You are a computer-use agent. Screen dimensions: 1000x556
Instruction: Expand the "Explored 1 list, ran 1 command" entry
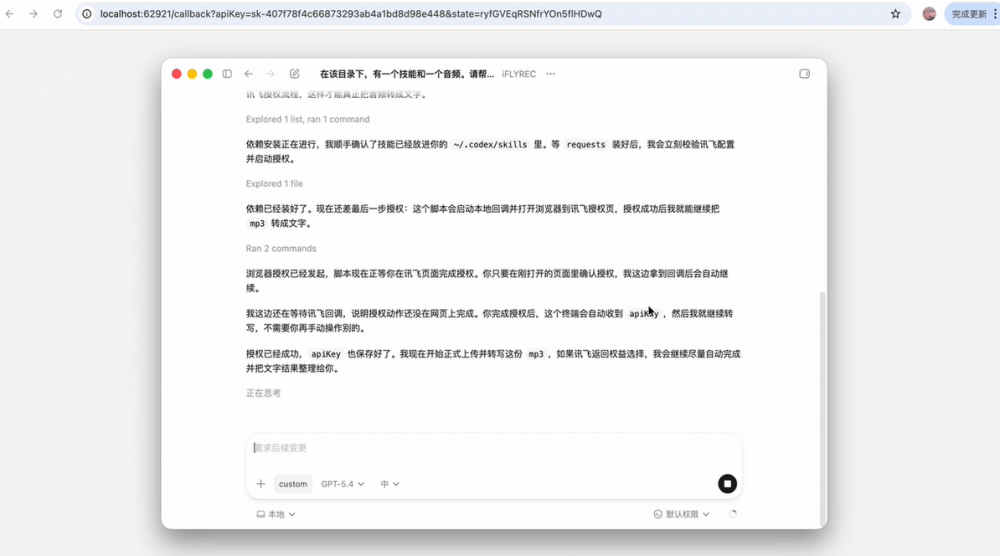coord(307,119)
